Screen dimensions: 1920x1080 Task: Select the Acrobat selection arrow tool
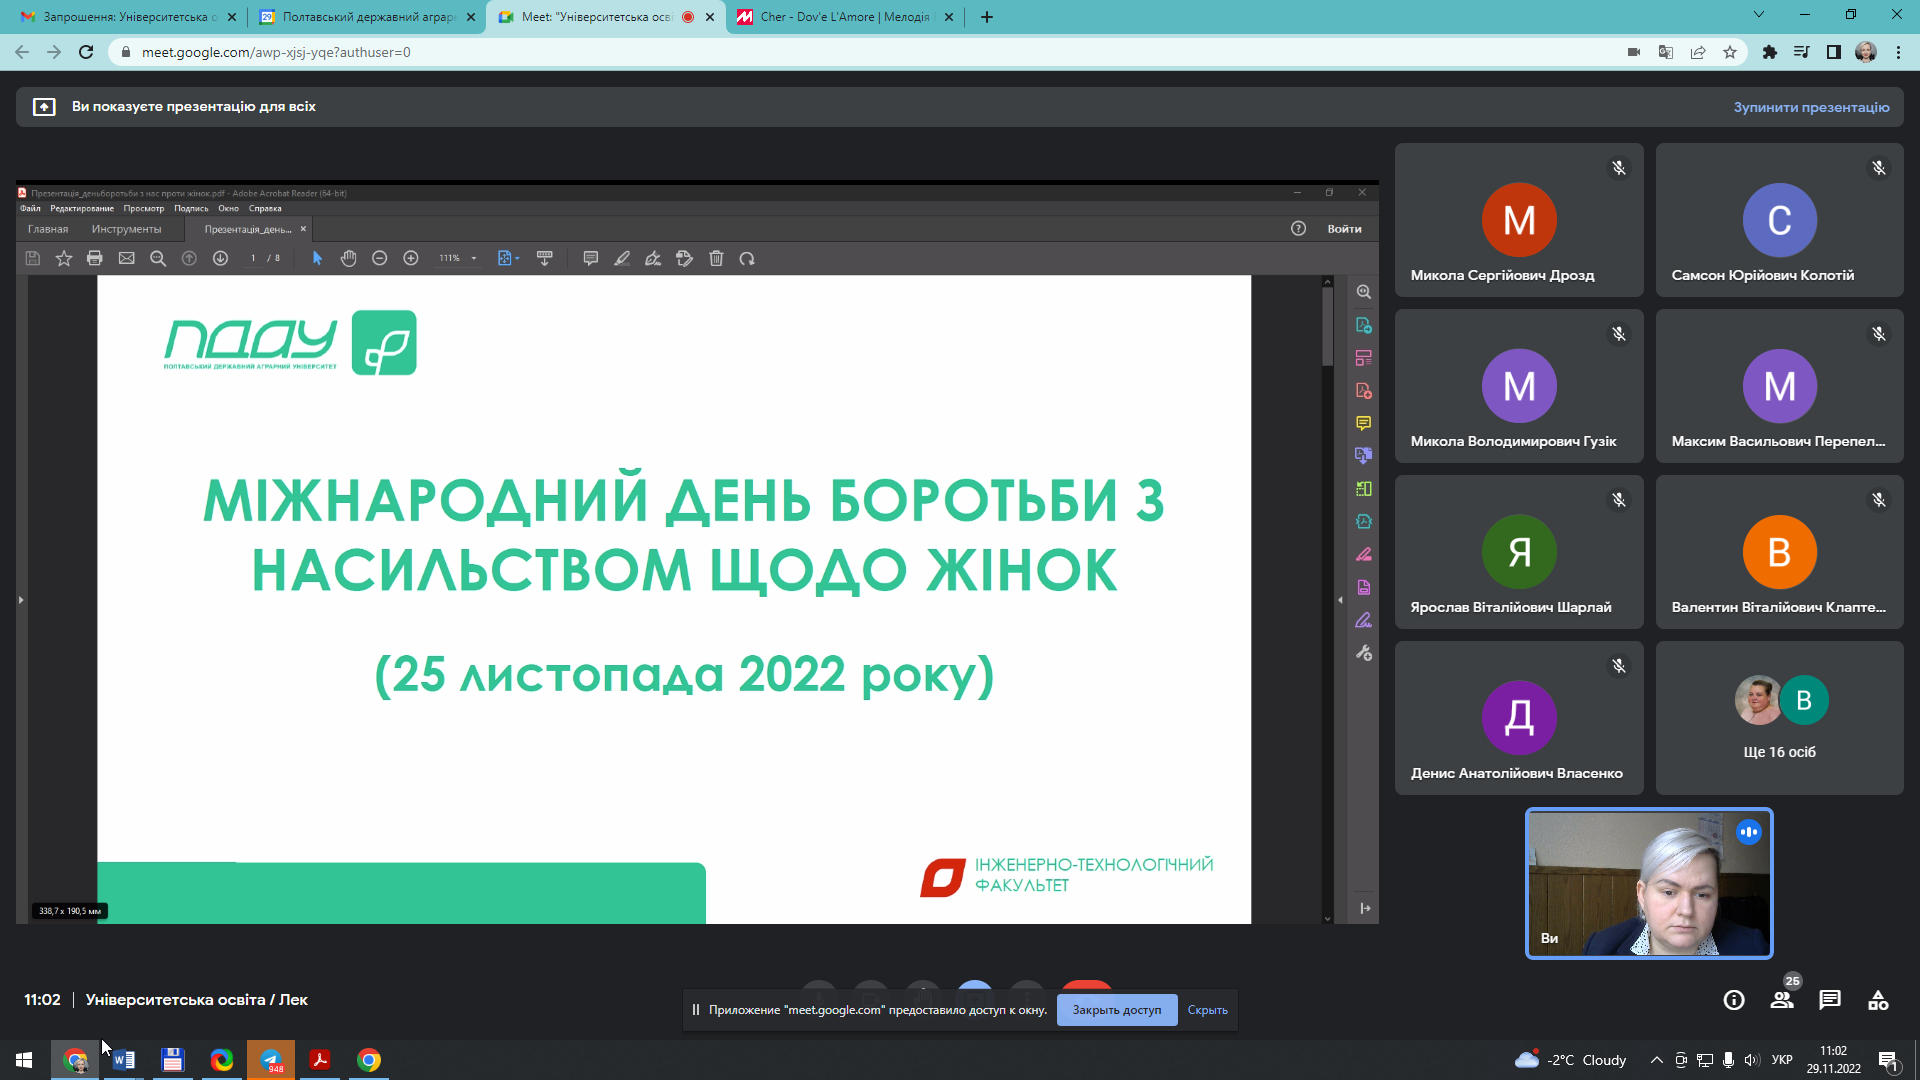[317, 258]
